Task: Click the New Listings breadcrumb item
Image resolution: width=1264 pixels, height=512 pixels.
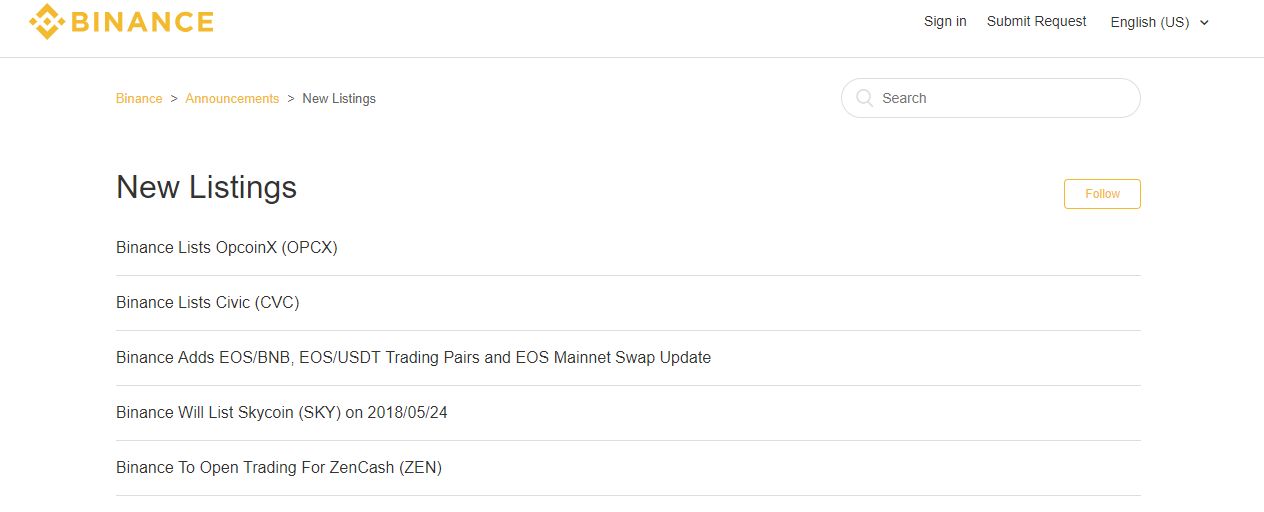Action: pyautogui.click(x=339, y=98)
